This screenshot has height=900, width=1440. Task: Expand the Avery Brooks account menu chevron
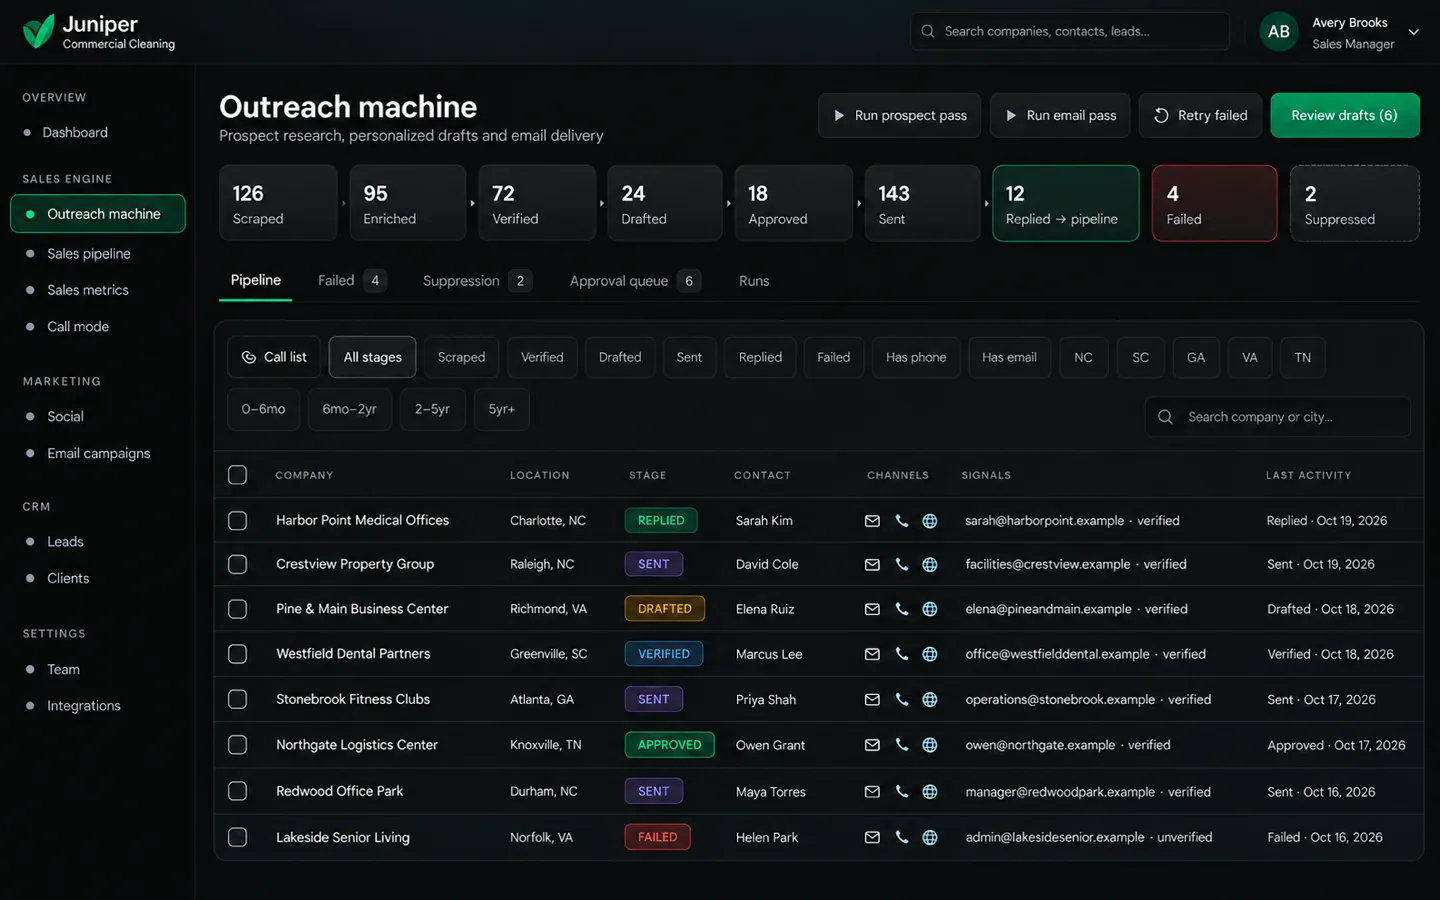[1413, 32]
